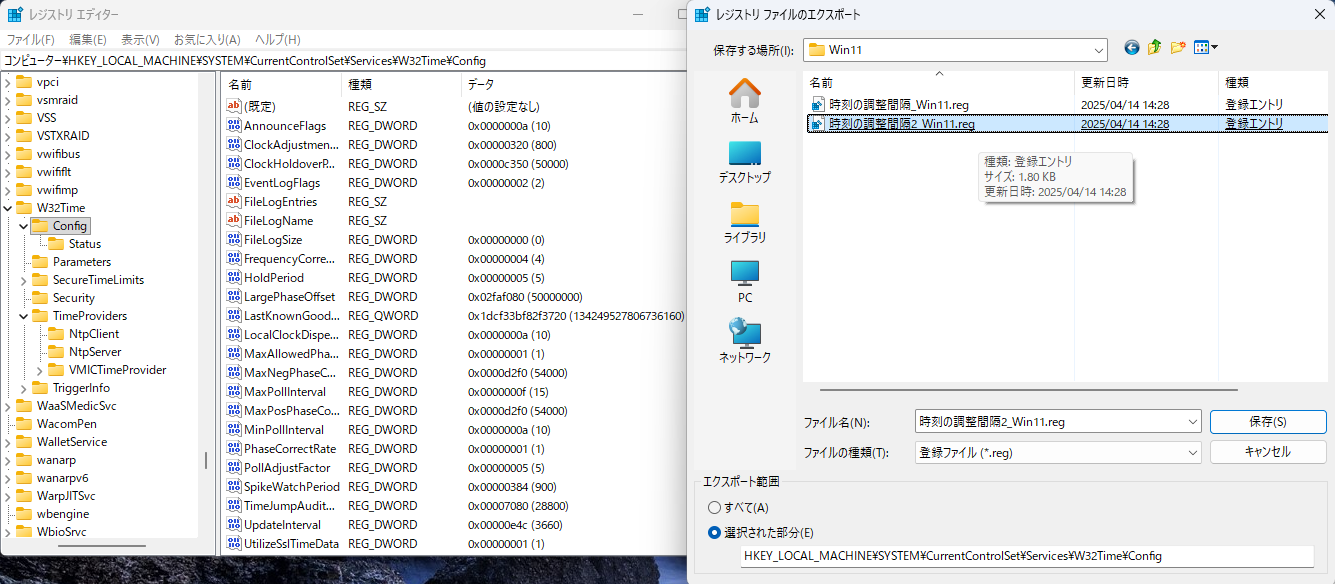Click the Config folder icon in the registry tree

[40, 226]
